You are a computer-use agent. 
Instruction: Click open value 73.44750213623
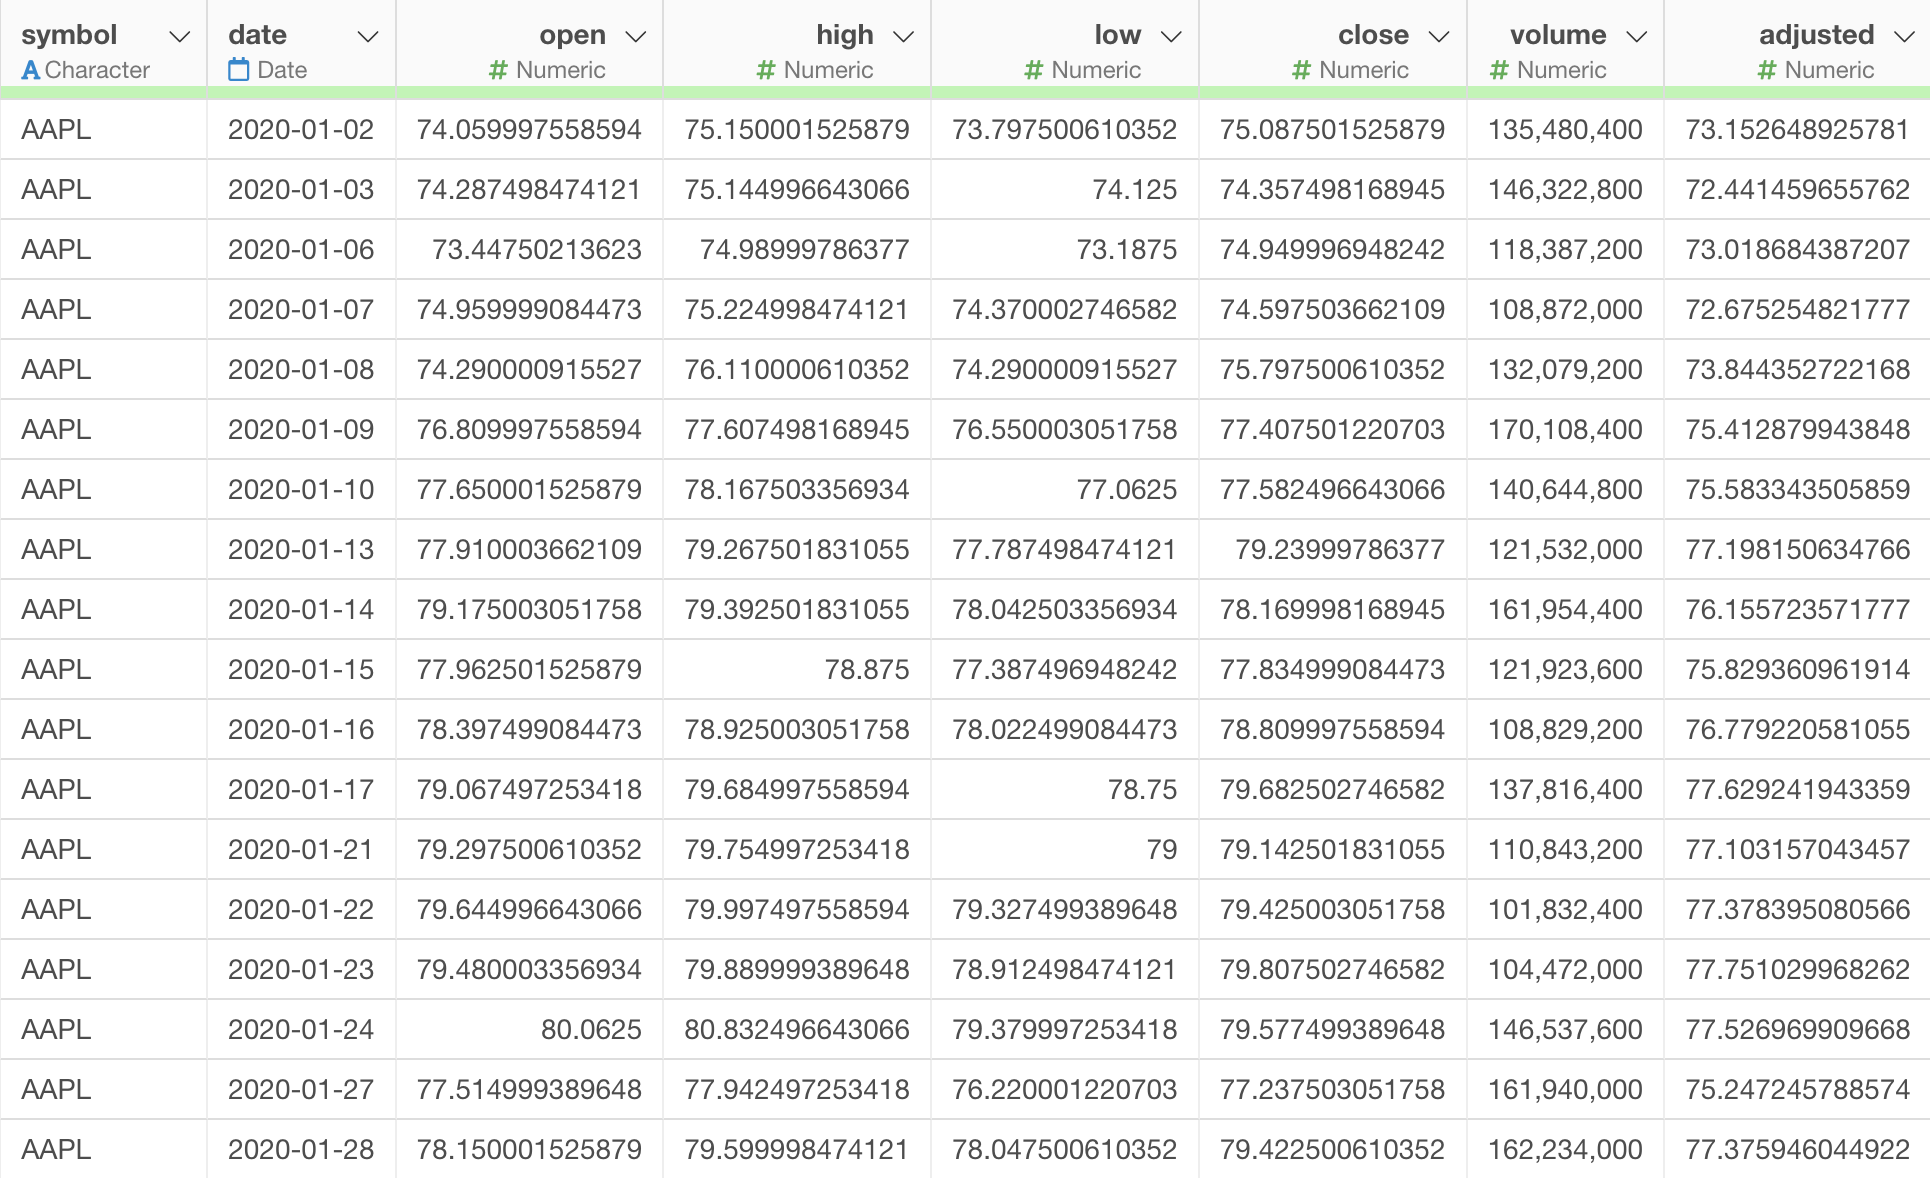click(x=537, y=250)
